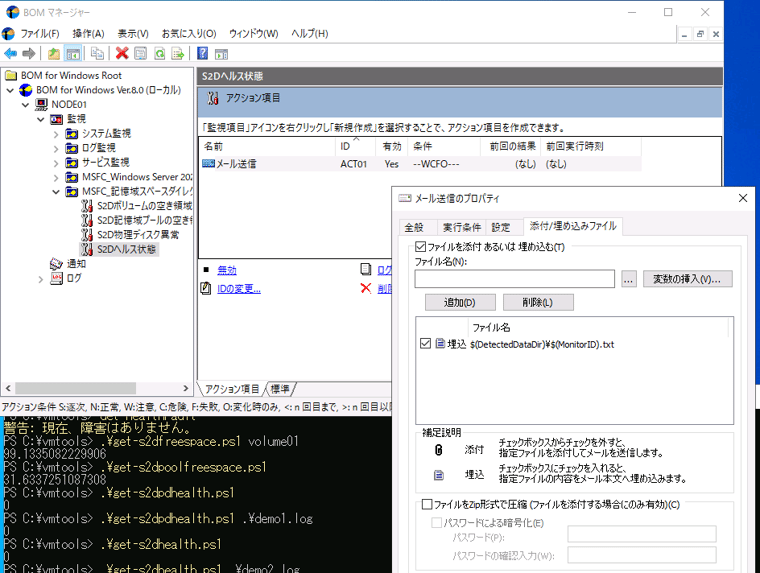The width and height of the screenshot is (760, 573).
Task: Collapse the NODE01 tree node
Action: click(x=26, y=105)
